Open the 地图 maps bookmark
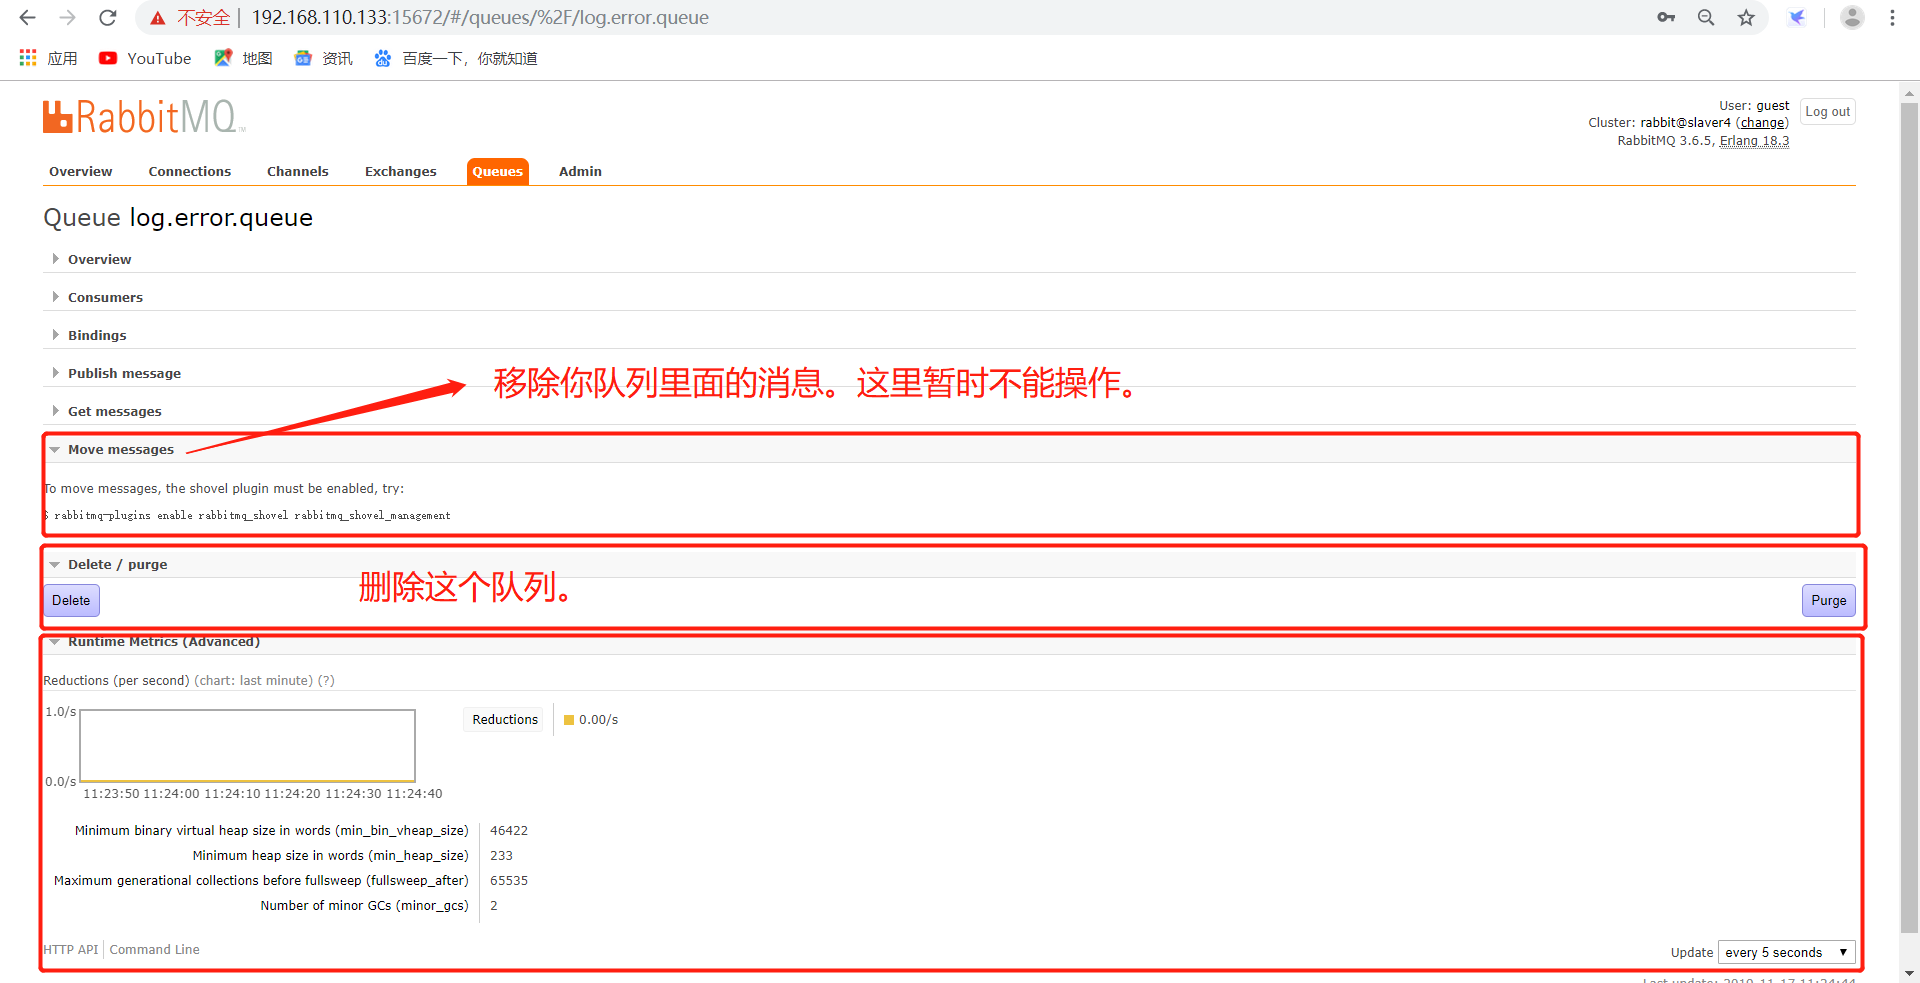The width and height of the screenshot is (1920, 983). pos(243,58)
